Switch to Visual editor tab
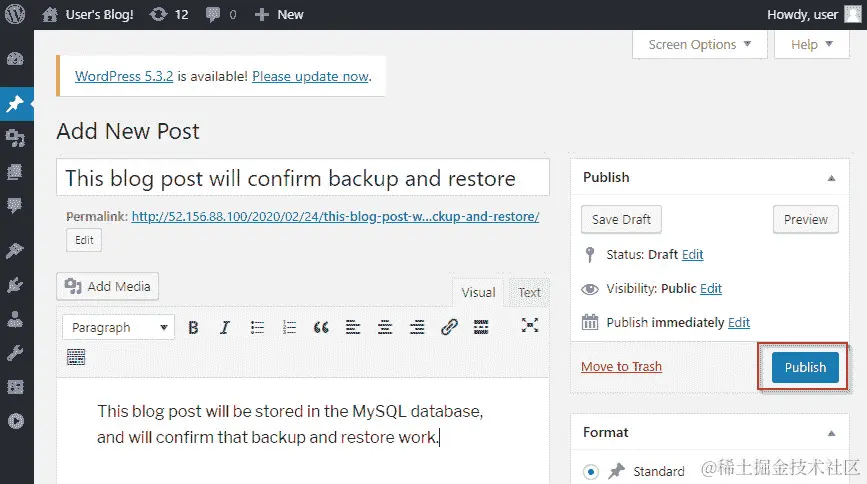The height and width of the screenshot is (484, 867). pyautogui.click(x=478, y=292)
